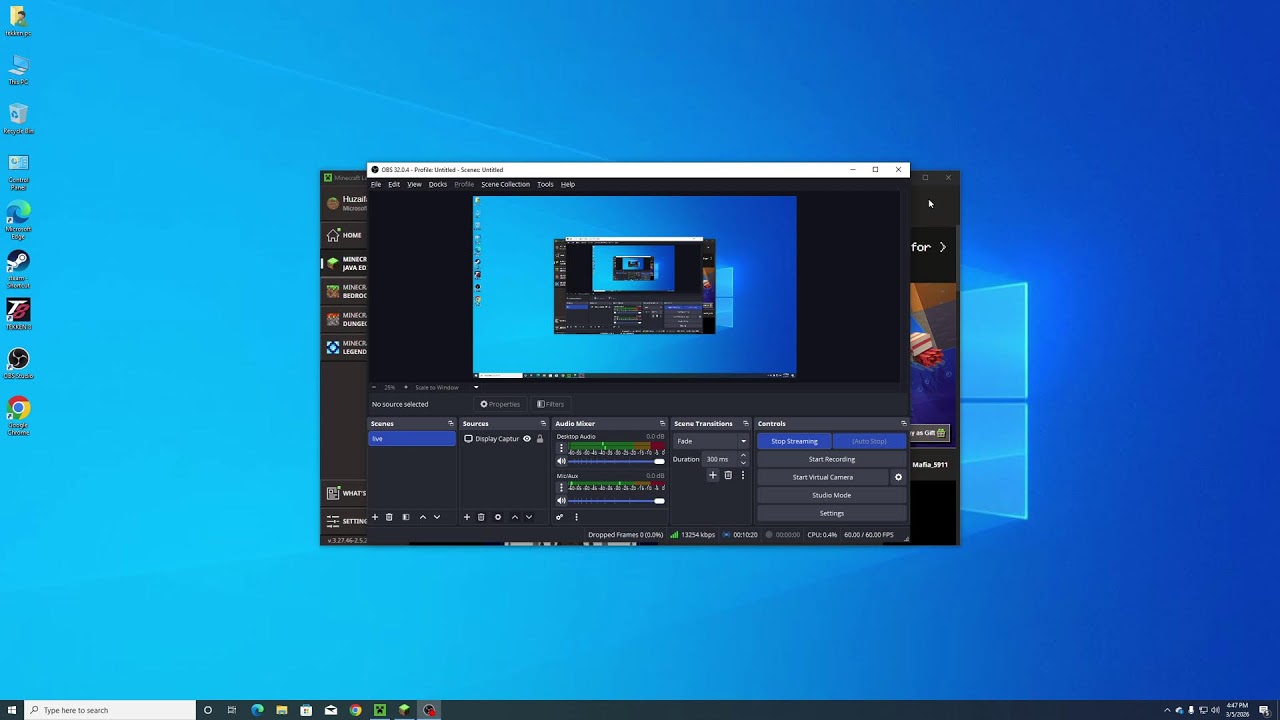Add a scene transition with plus icon

tap(713, 475)
